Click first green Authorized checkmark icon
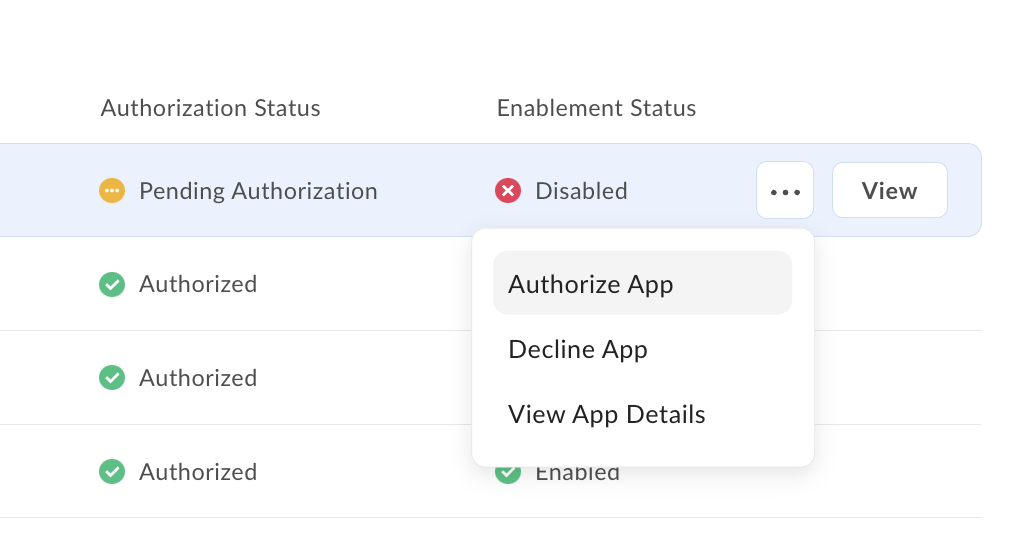This screenshot has height=542, width=1020. click(112, 284)
